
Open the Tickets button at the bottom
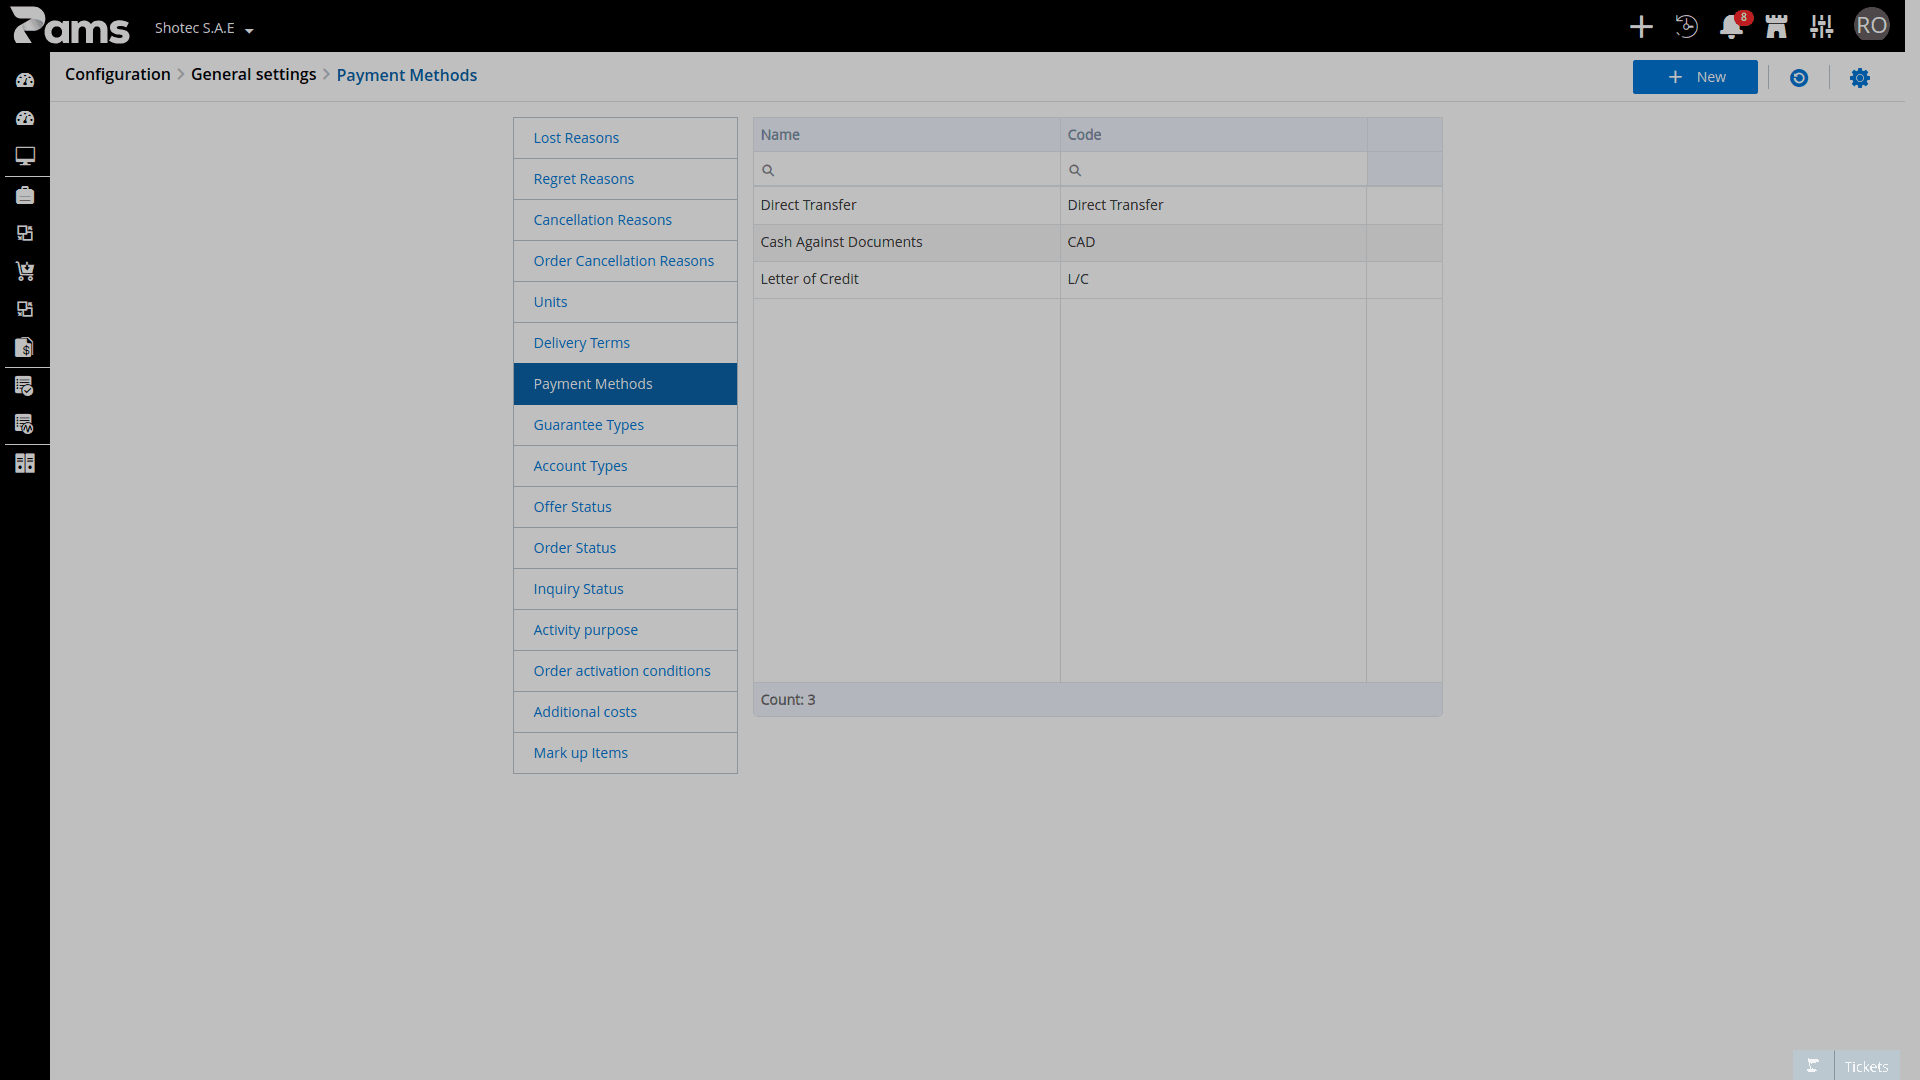click(1866, 1066)
